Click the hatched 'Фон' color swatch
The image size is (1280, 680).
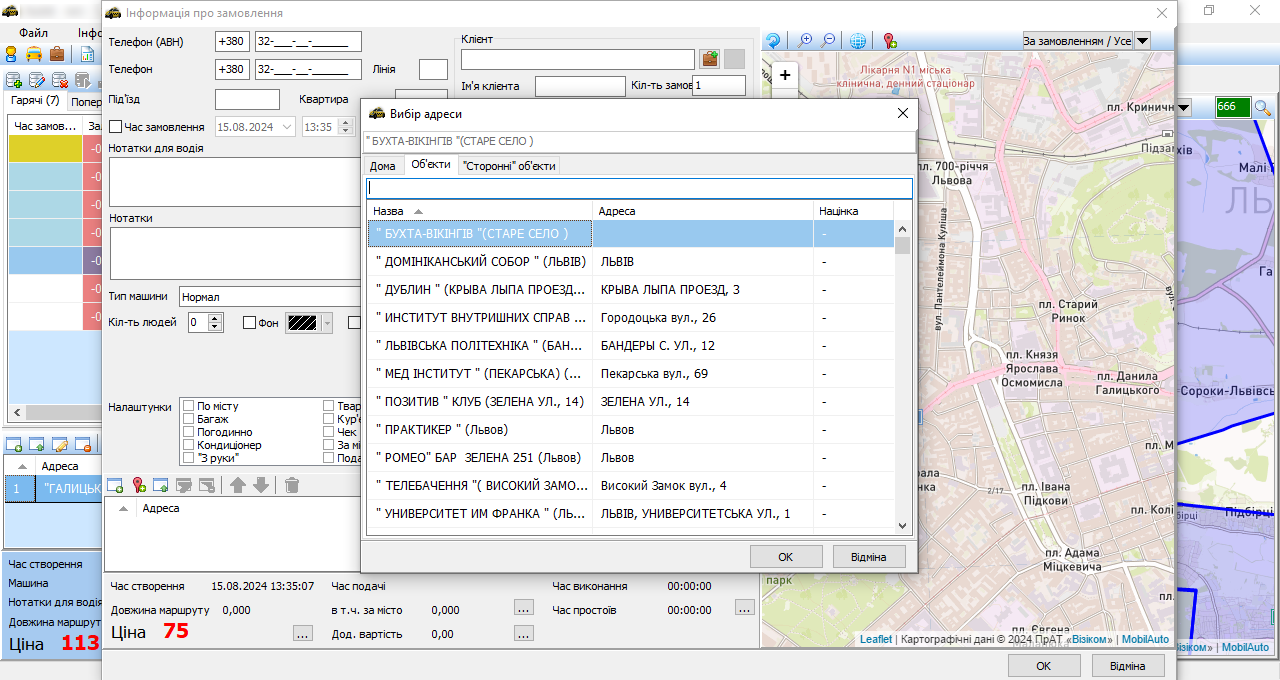(x=301, y=323)
